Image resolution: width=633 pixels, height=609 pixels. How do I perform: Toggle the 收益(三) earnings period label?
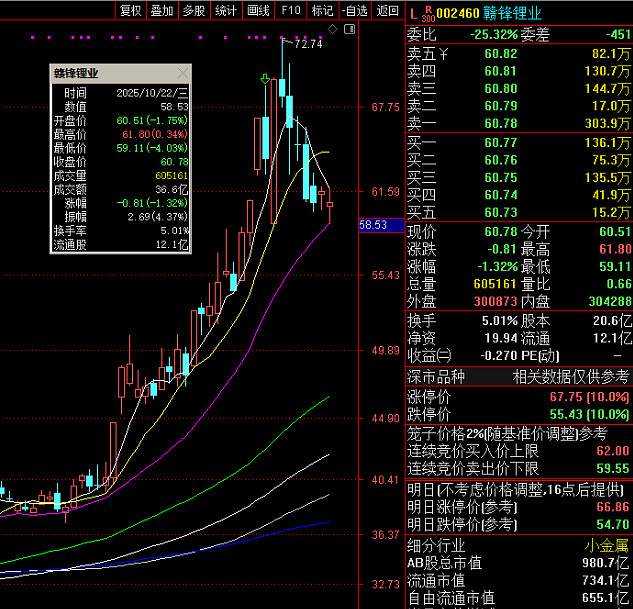[430, 354]
